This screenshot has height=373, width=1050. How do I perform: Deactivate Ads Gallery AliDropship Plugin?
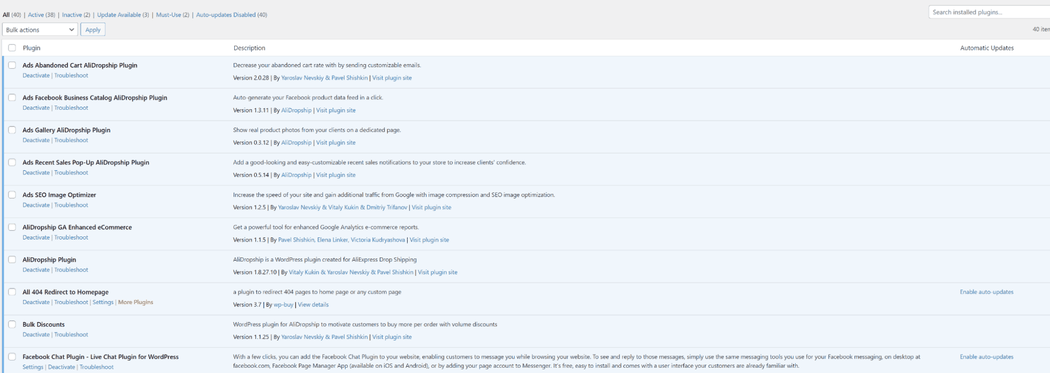point(36,141)
